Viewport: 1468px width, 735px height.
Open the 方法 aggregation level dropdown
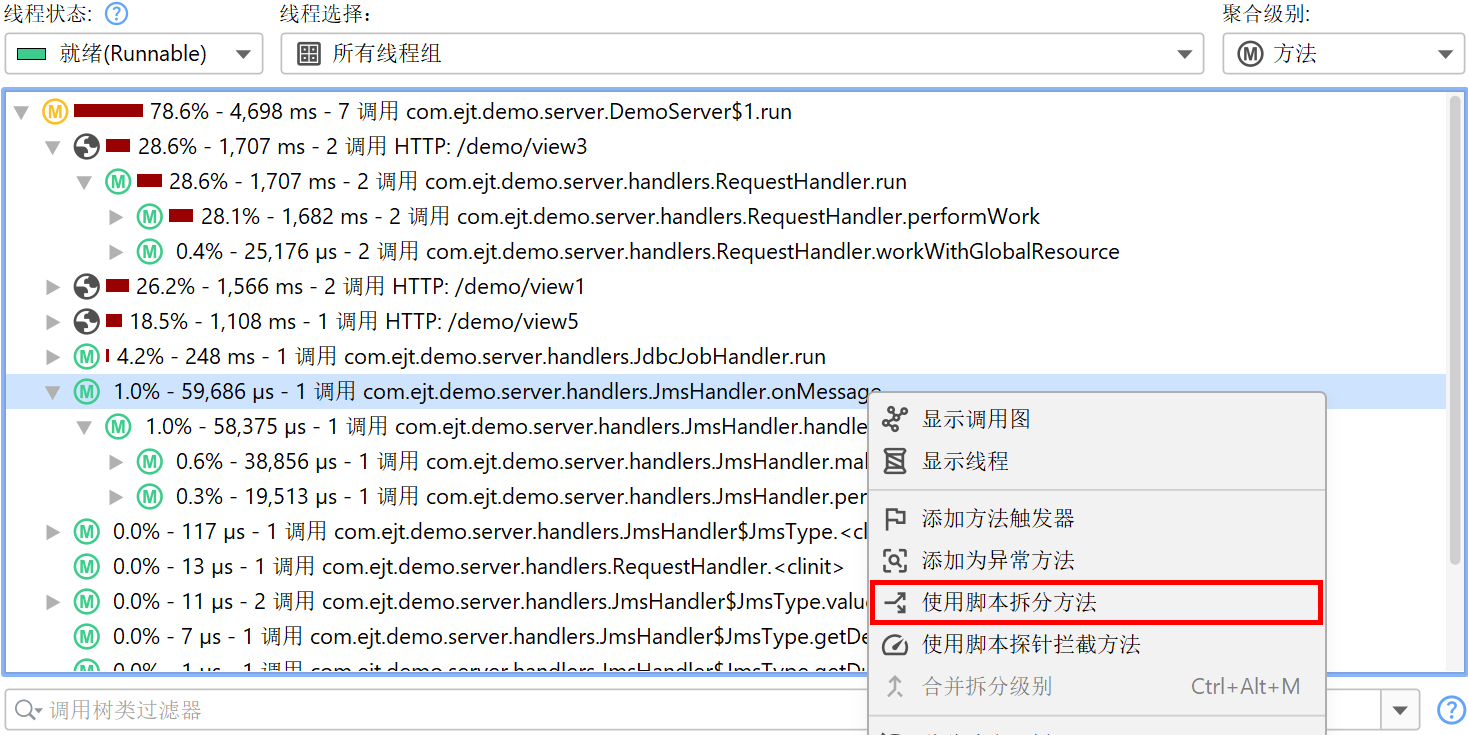point(1344,54)
